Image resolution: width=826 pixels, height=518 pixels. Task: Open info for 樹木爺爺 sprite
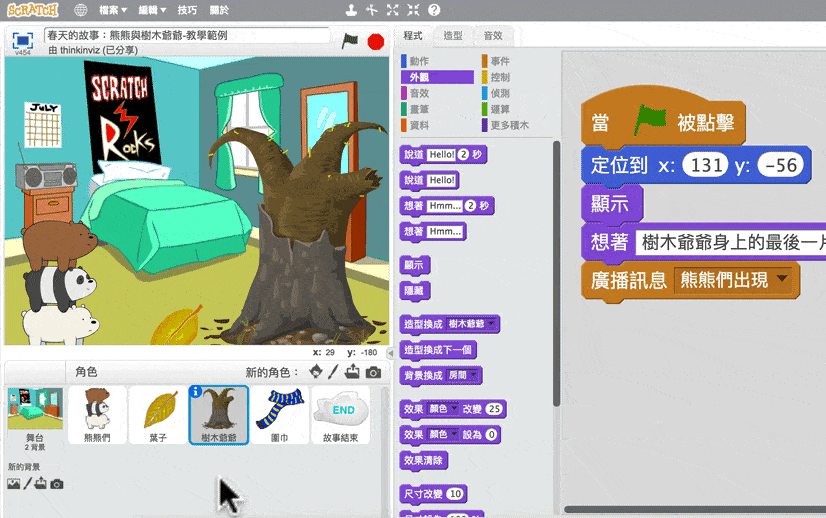[195, 392]
